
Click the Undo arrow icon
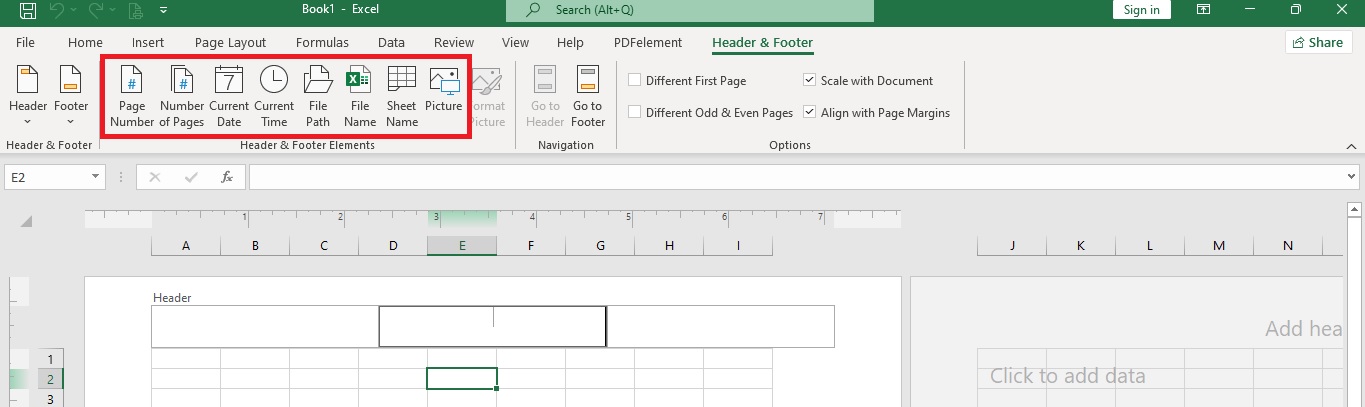58,11
